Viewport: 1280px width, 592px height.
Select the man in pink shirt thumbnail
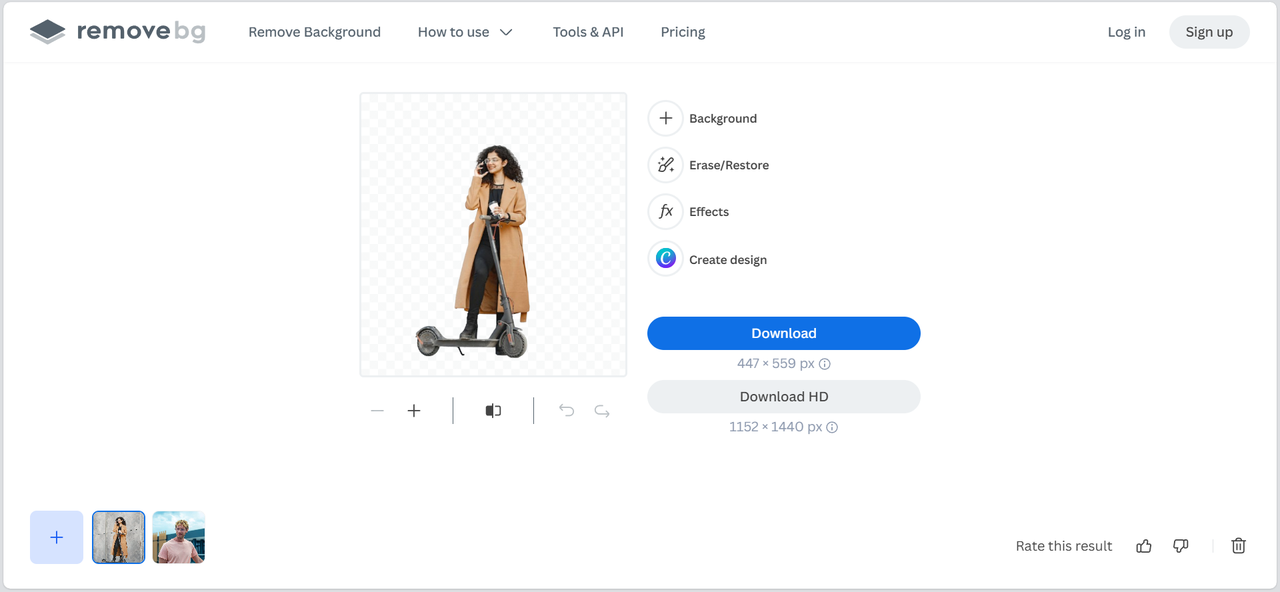(179, 537)
